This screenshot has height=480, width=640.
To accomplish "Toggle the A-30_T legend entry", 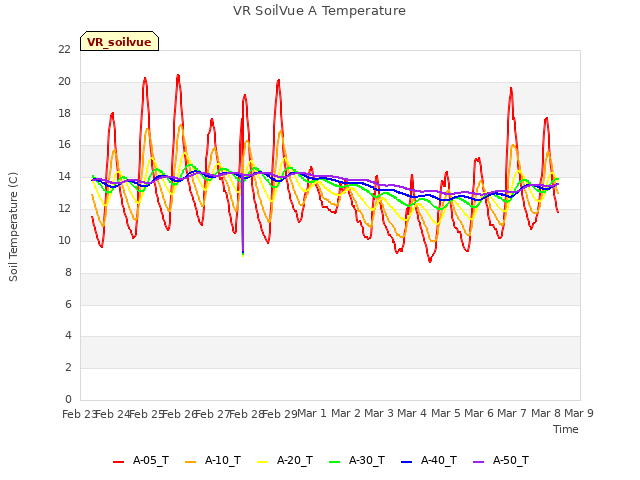I will coord(357,460).
